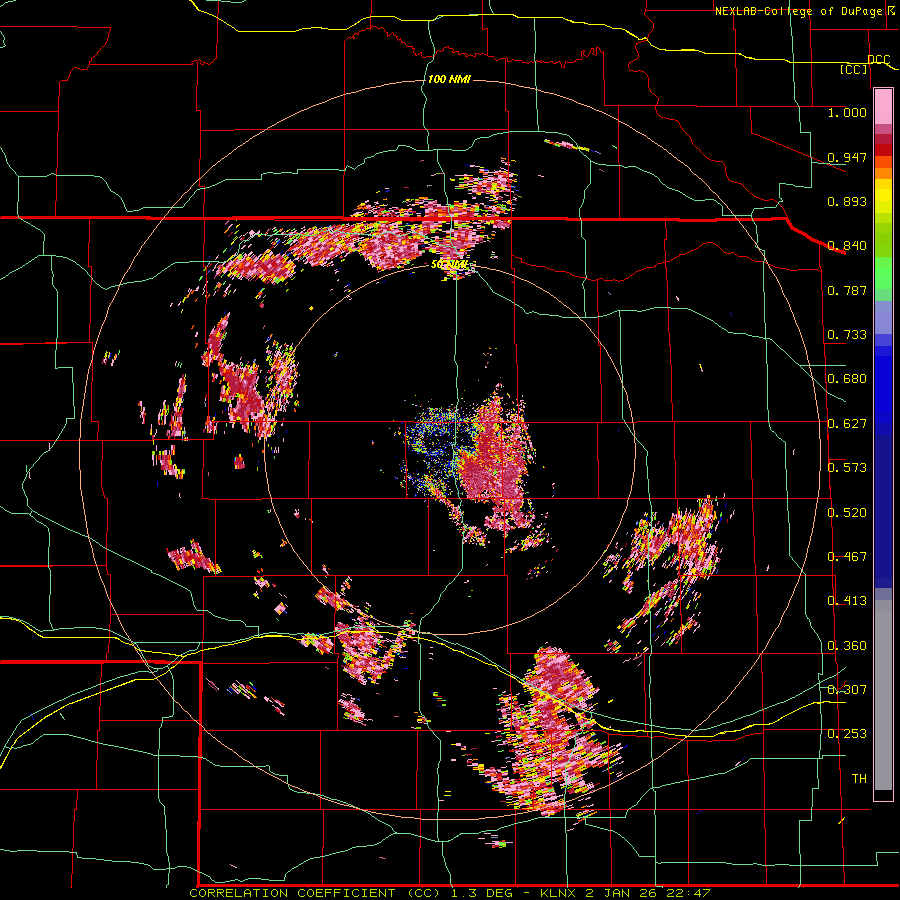
Task: Pick the bright green color bar segment
Action: click(x=883, y=273)
